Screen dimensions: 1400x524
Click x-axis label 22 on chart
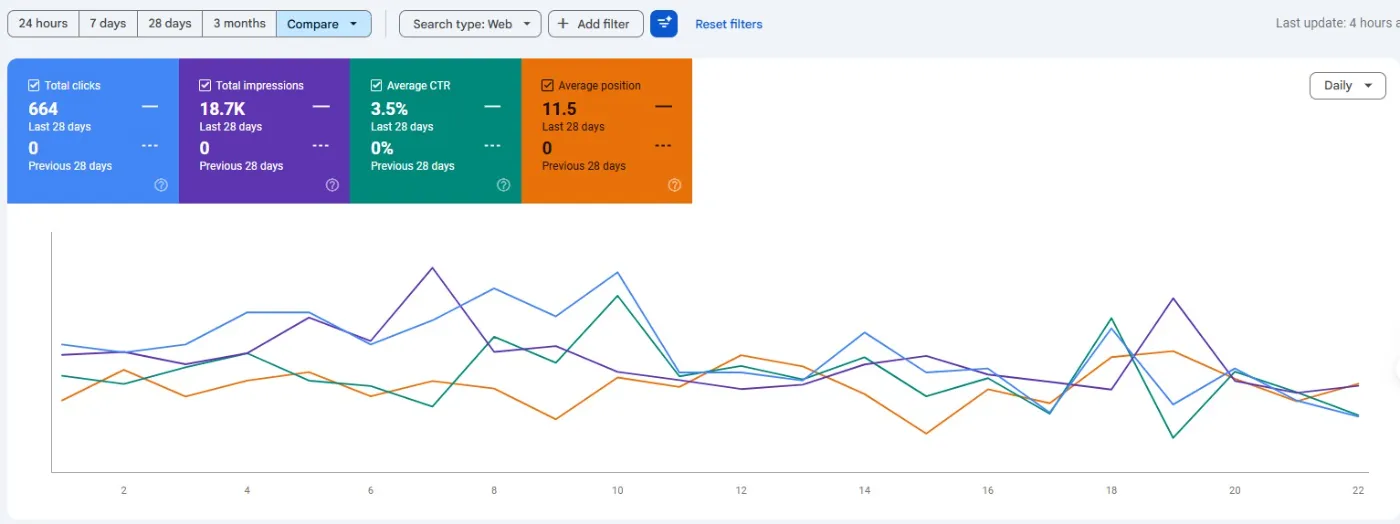tap(1358, 491)
